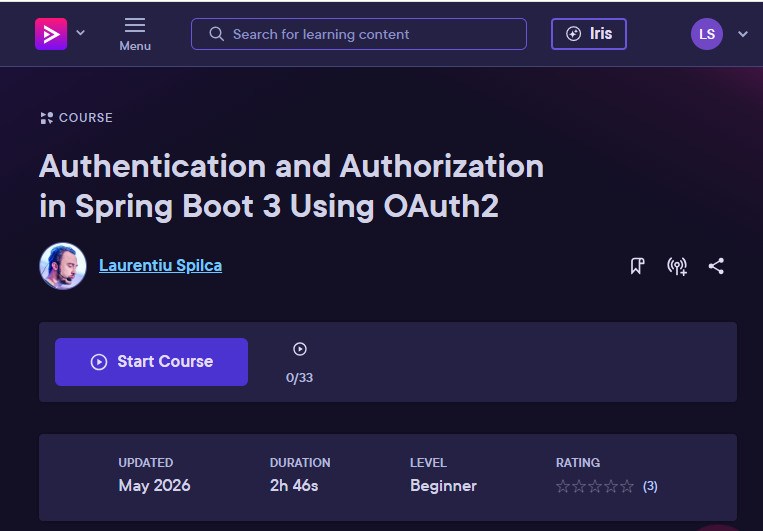Screen dimensions: 763x531
Task: Click the course title heading
Action: [x=291, y=186]
